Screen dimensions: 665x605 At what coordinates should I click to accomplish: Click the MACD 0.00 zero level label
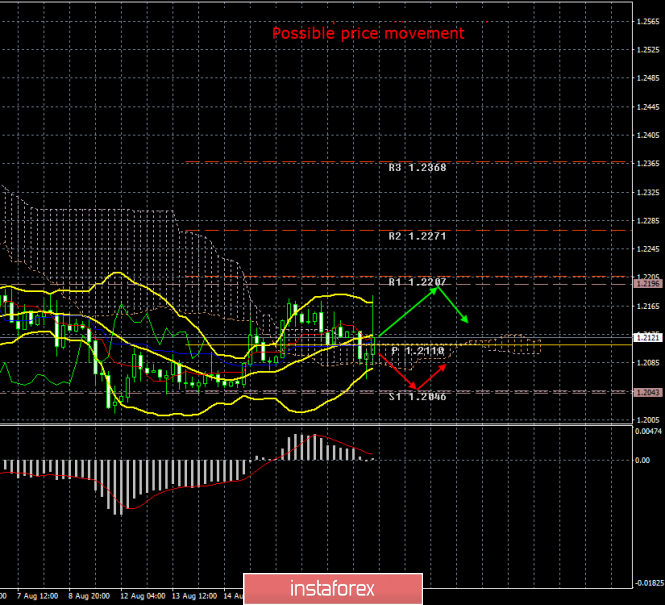pos(643,460)
